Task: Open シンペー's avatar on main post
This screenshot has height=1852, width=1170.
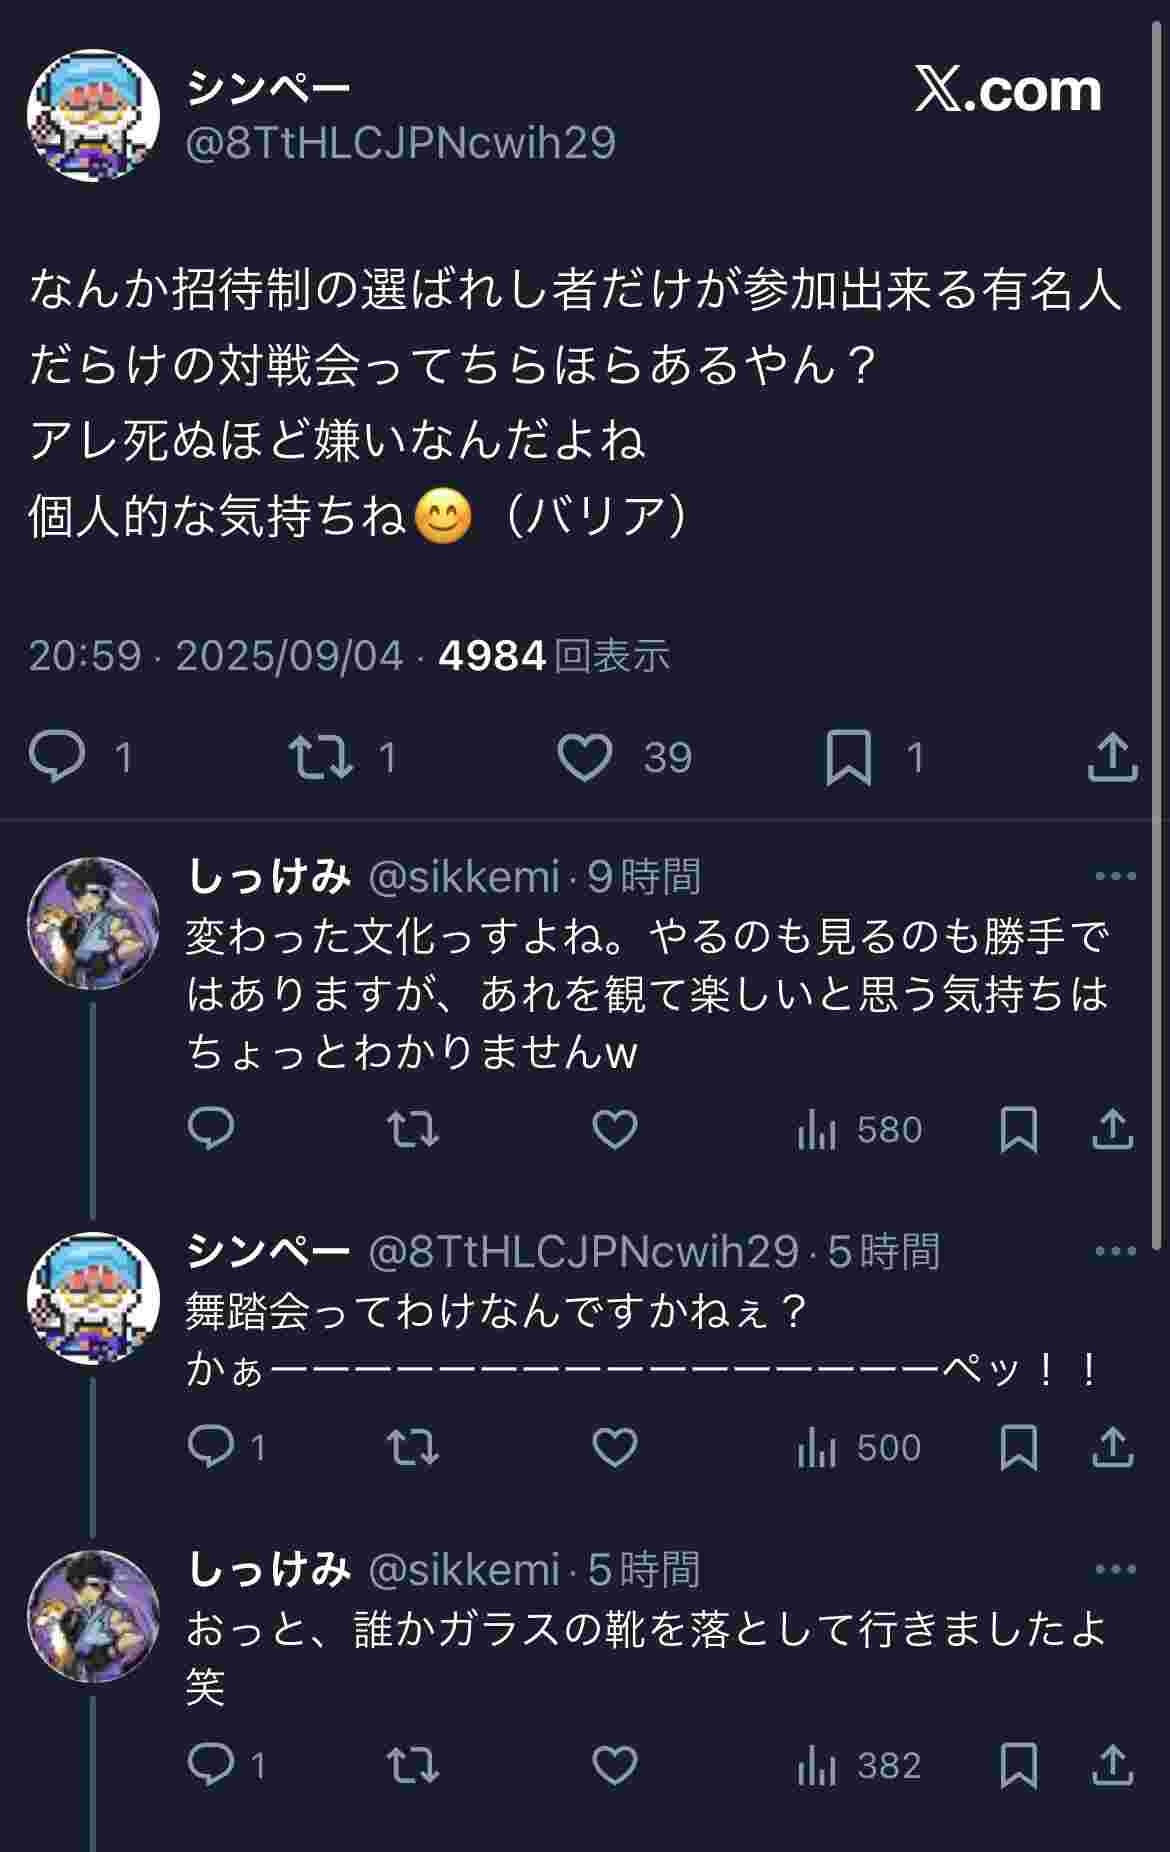Action: coord(93,115)
